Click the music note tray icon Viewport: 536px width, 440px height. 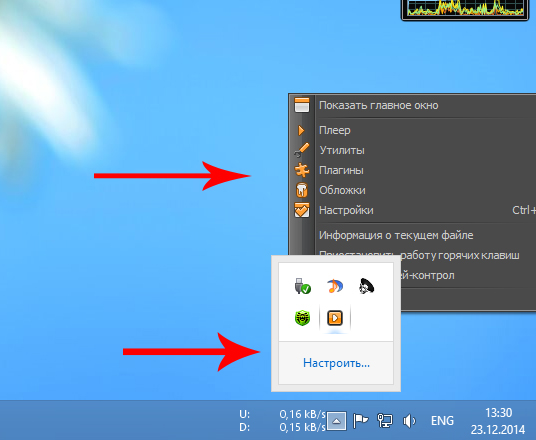[335, 286]
